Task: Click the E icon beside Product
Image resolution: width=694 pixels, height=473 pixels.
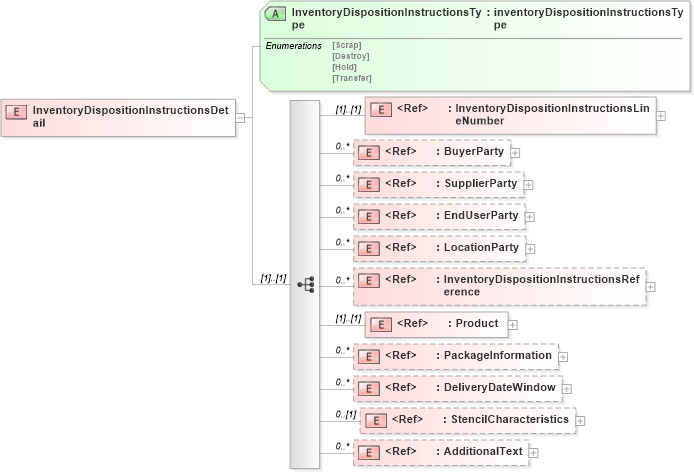Action: point(381,324)
